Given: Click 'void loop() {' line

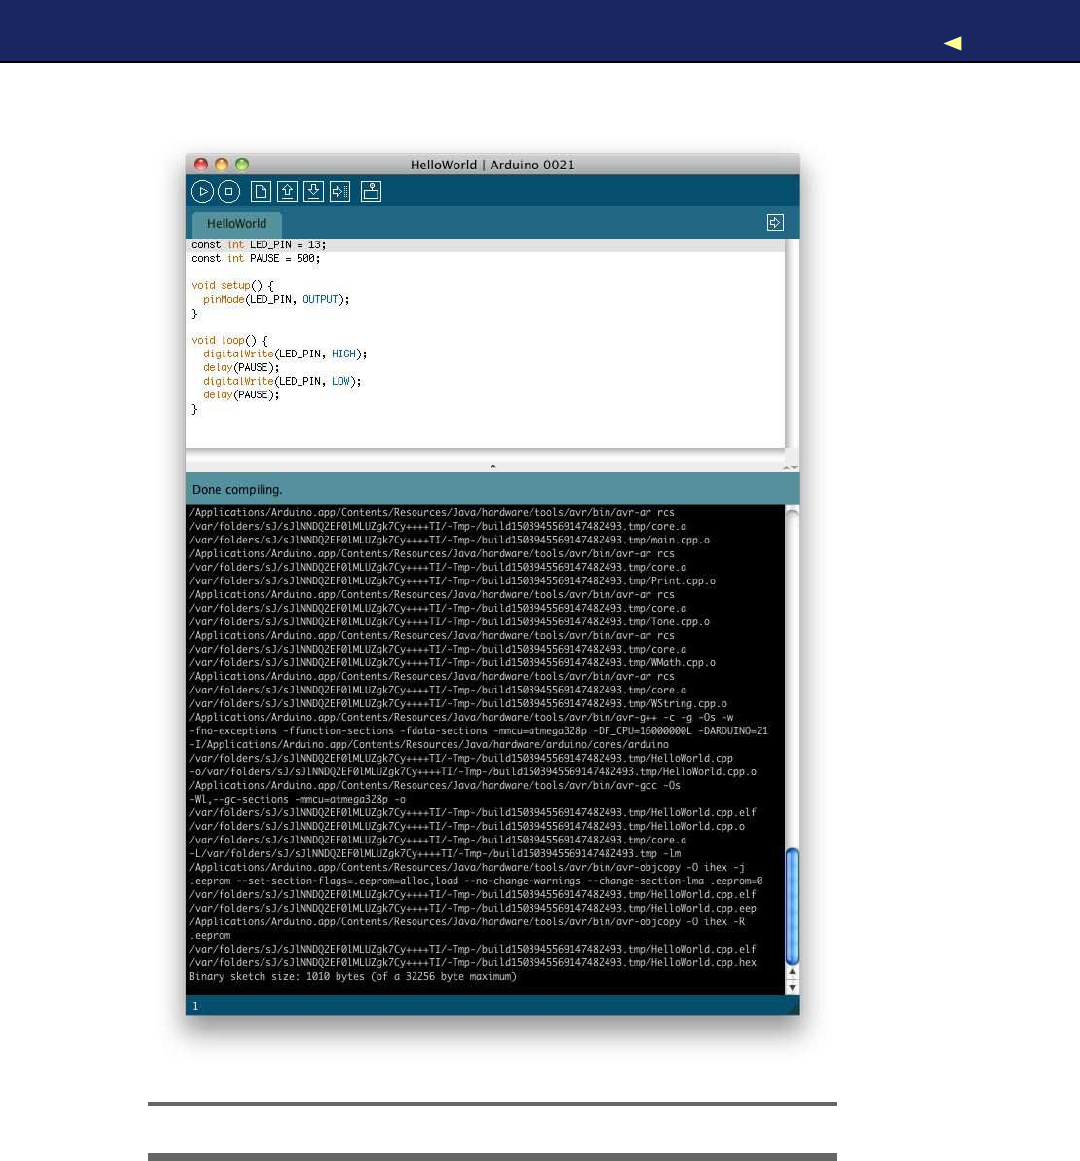Looking at the screenshot, I should pos(229,341).
